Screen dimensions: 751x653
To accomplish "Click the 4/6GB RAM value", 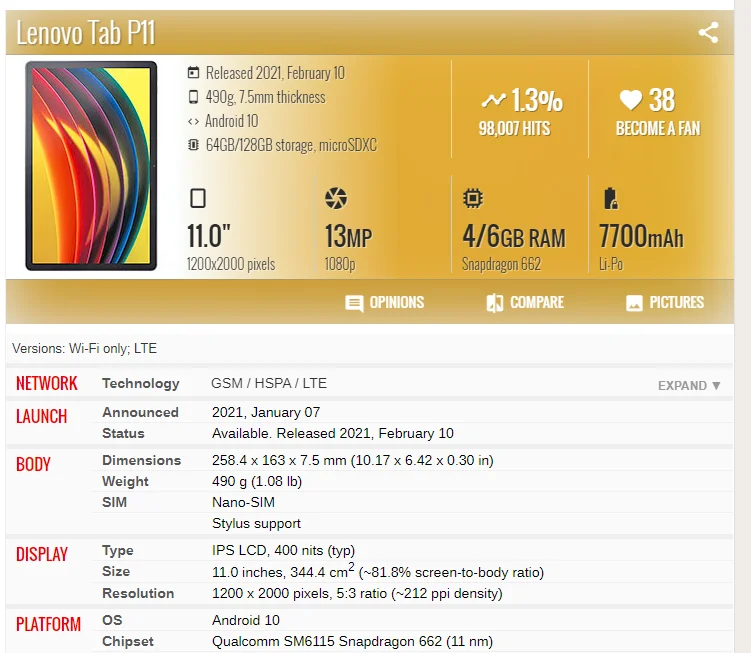I will [514, 237].
